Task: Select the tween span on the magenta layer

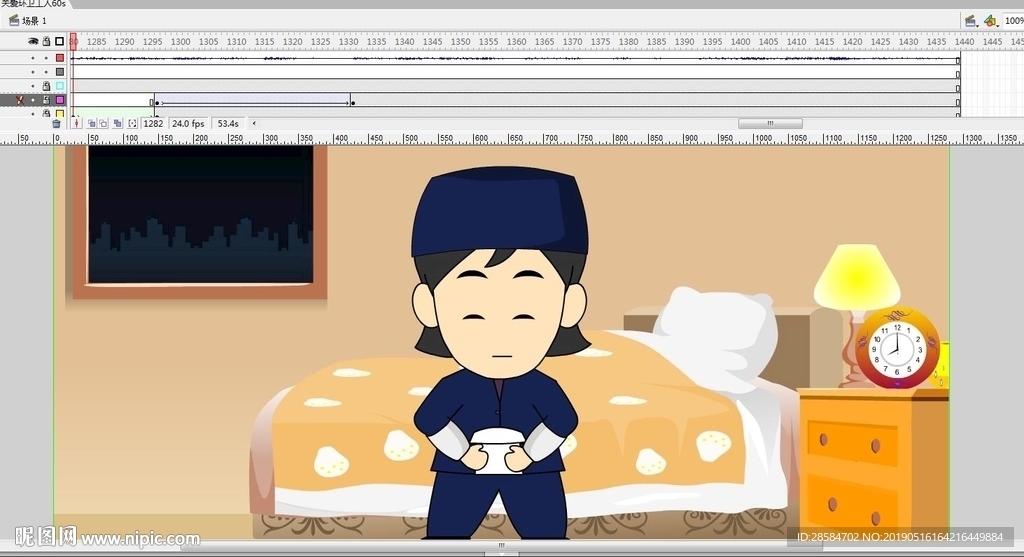Action: pos(255,100)
